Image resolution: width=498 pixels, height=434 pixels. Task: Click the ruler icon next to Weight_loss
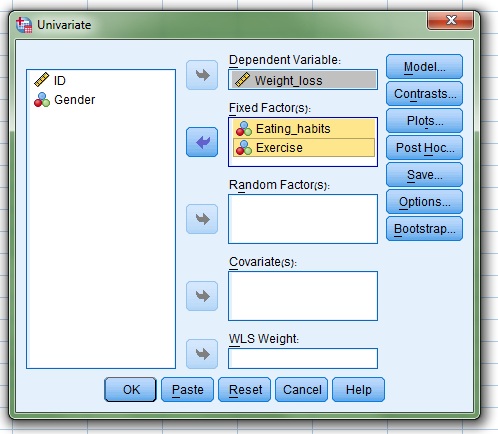242,80
